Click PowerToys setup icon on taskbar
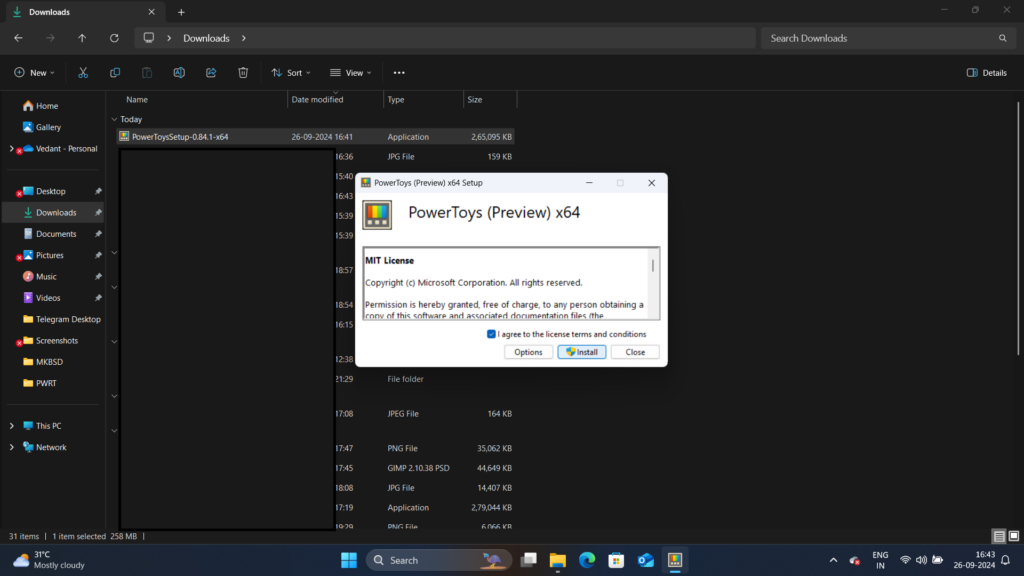The width and height of the screenshot is (1024, 576). coord(675,560)
